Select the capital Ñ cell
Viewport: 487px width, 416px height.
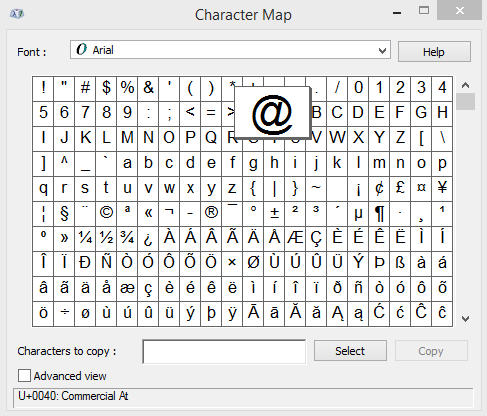coord(106,263)
